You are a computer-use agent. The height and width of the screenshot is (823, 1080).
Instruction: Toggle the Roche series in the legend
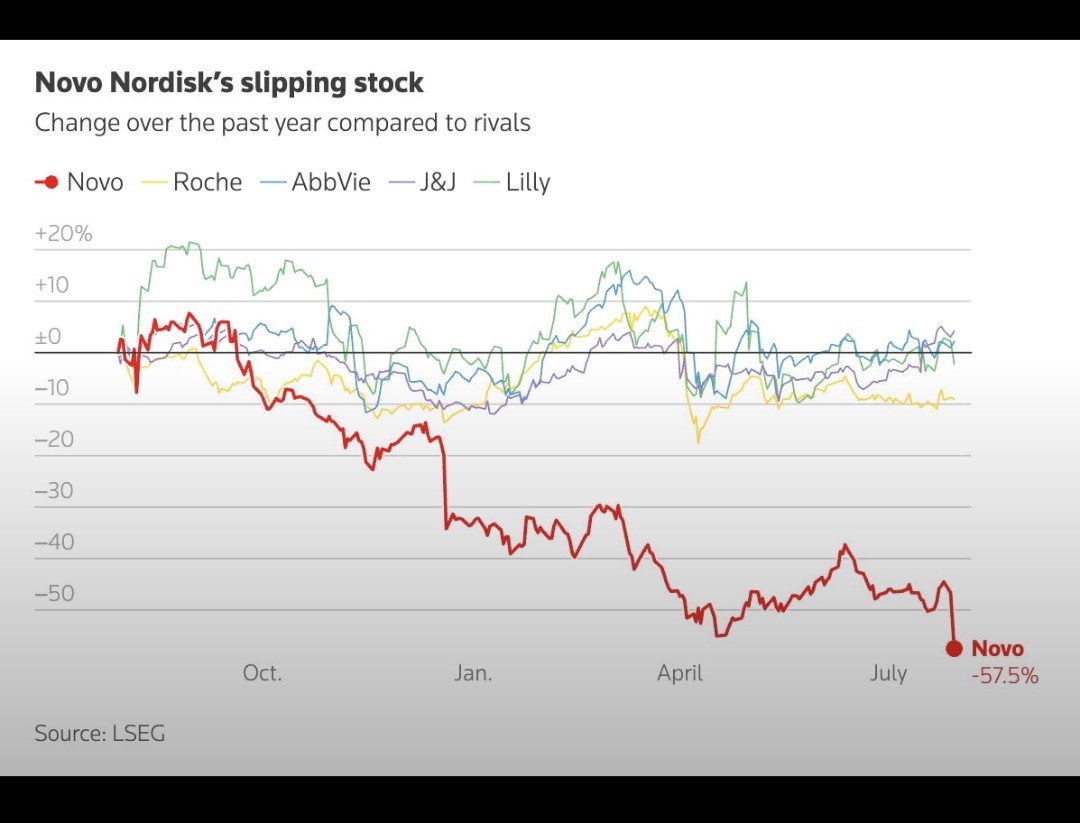(207, 182)
